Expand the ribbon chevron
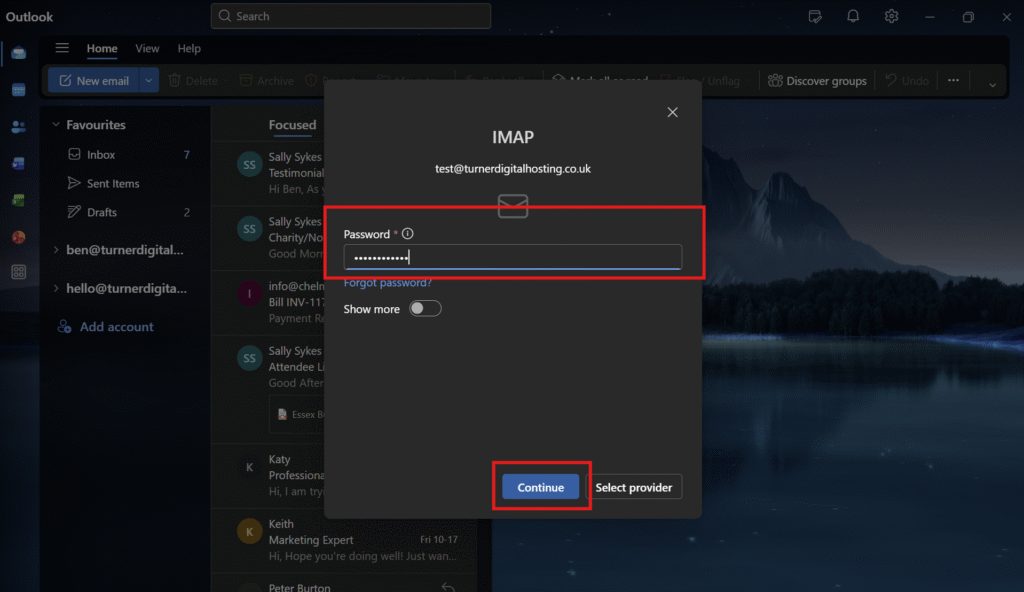 pyautogui.click(x=992, y=84)
